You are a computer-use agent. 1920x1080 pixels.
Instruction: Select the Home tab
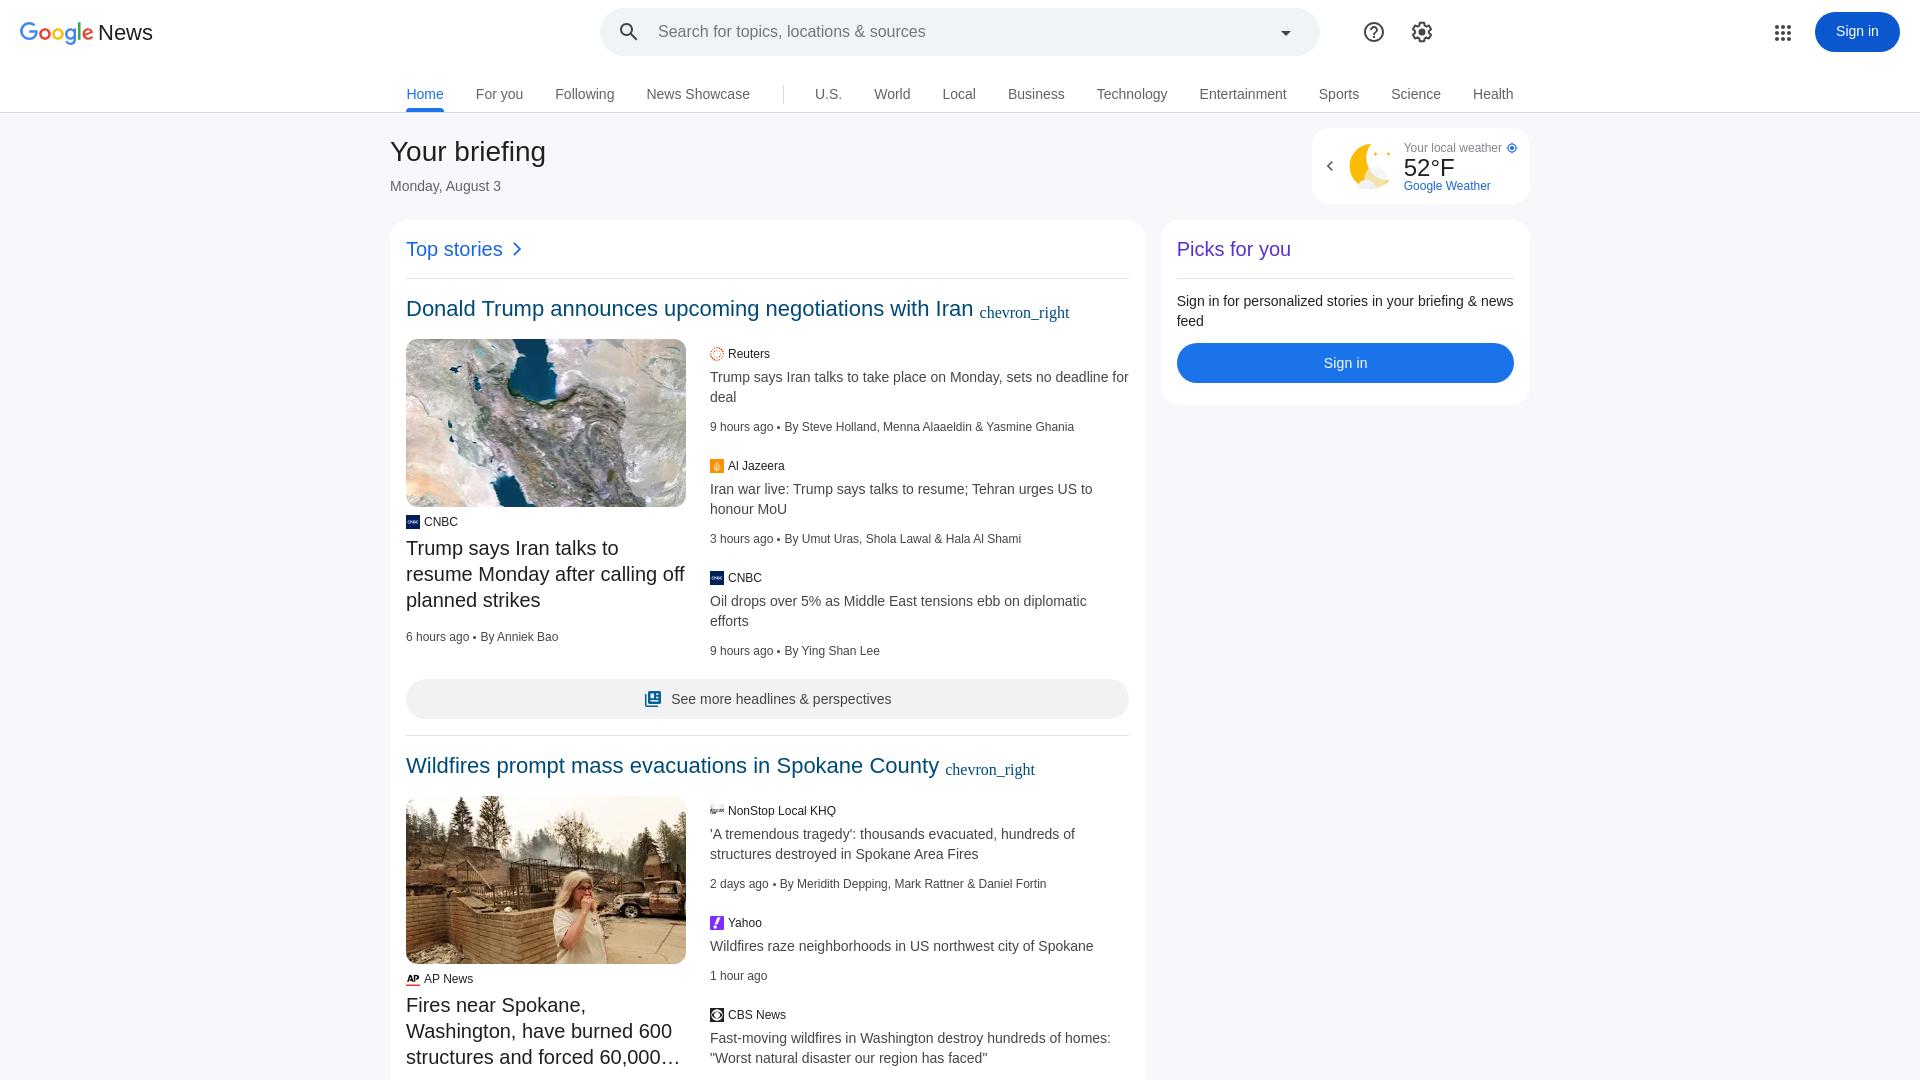[x=425, y=94]
